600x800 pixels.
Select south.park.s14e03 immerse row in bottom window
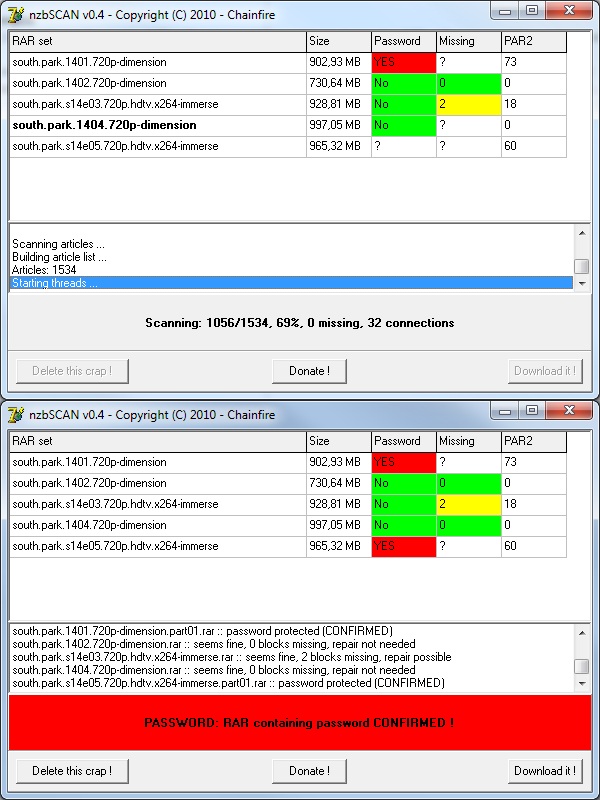point(288,504)
